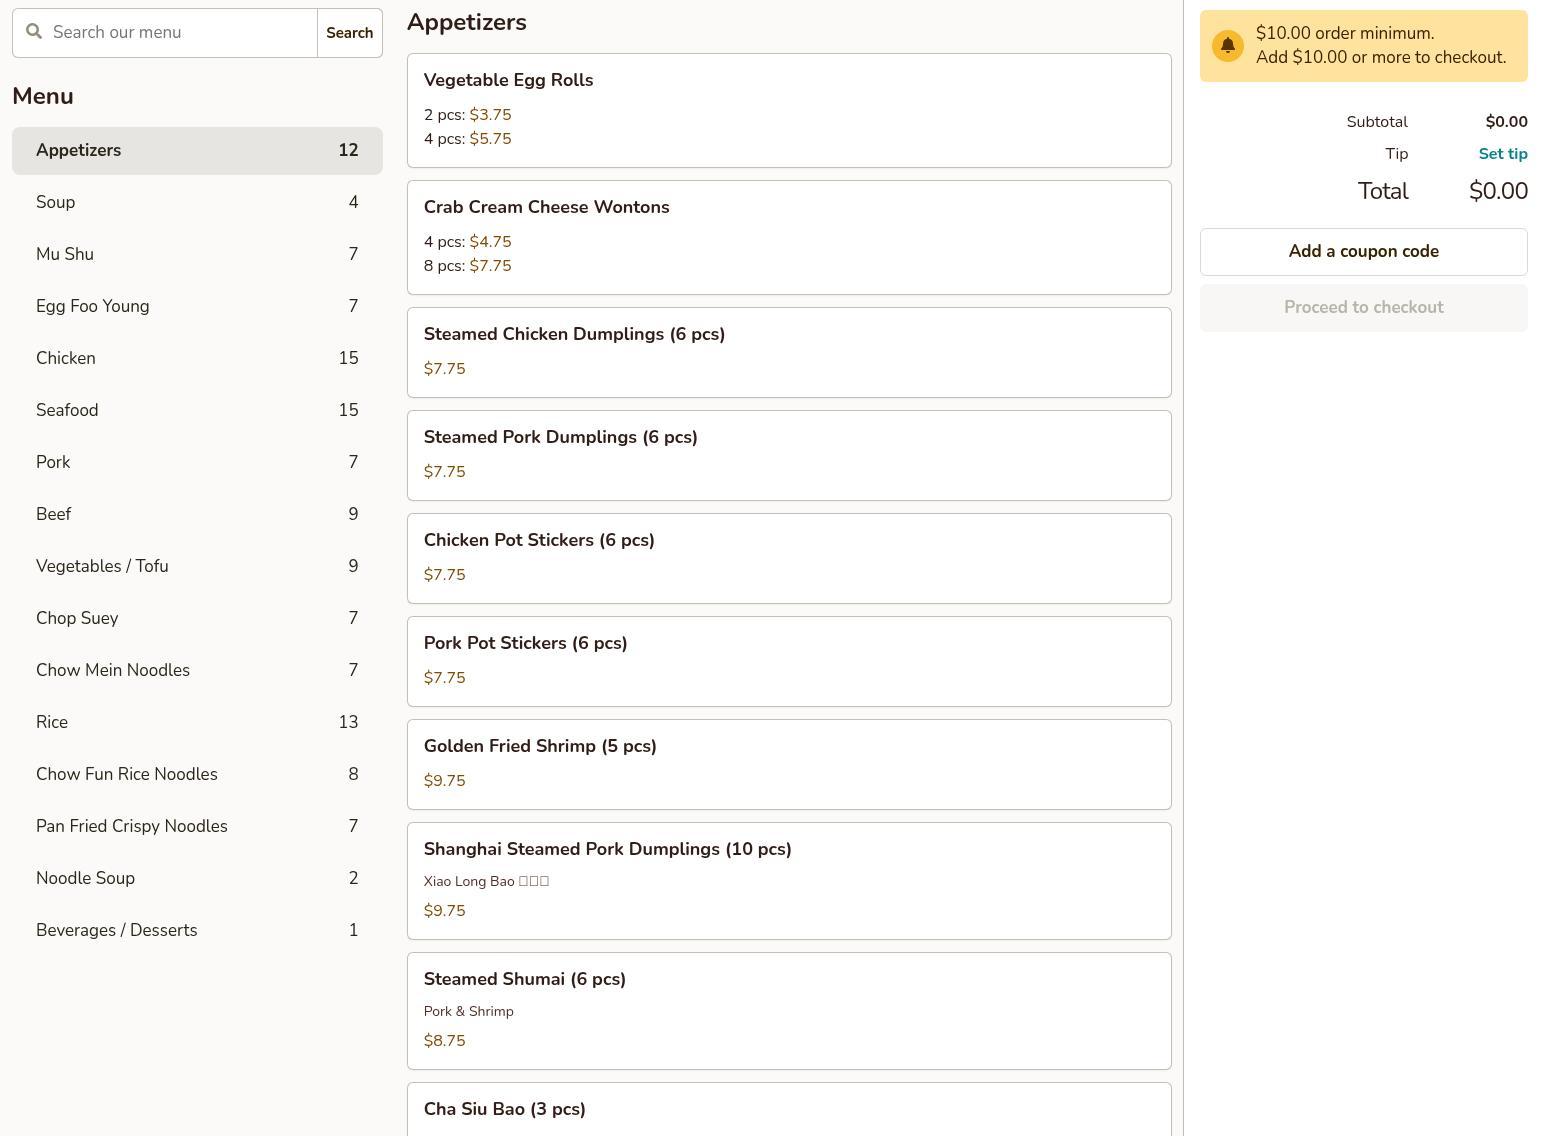
Task: Open Shanghai Steamed Pork Dumplings item
Action: pyautogui.click(x=788, y=880)
